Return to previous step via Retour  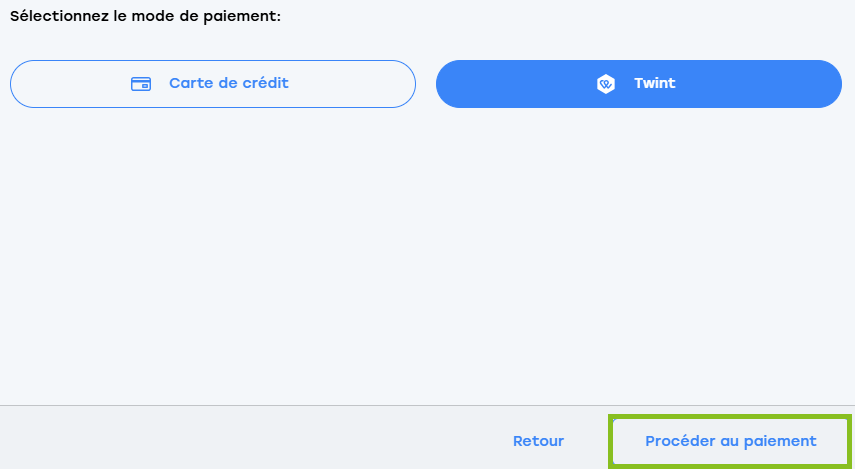(x=538, y=441)
